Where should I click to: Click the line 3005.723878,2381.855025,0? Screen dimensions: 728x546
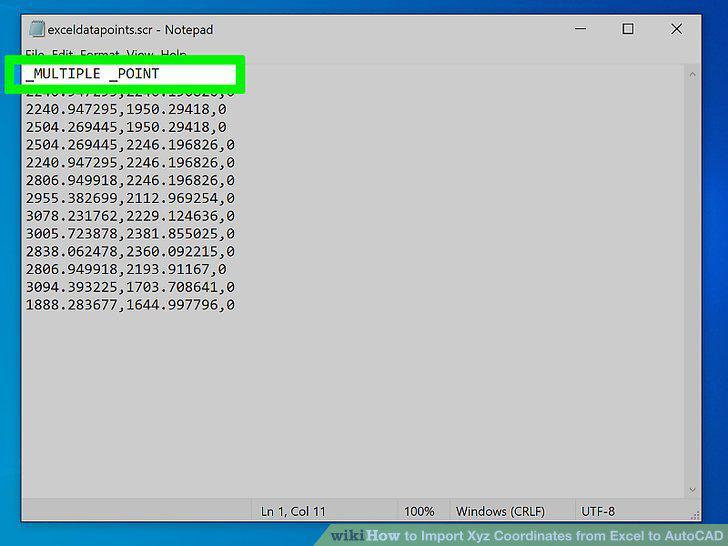(x=130, y=234)
